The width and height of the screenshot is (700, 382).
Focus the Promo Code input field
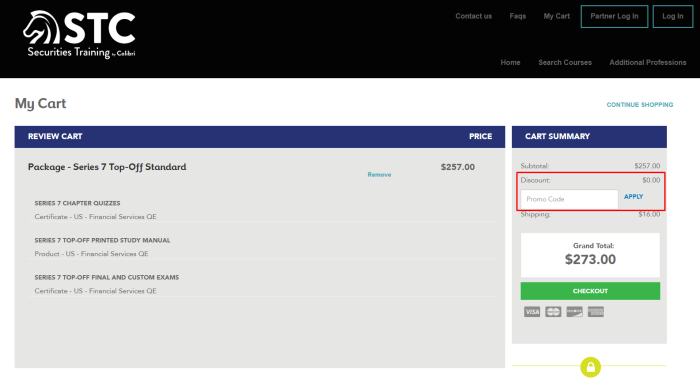coord(569,199)
